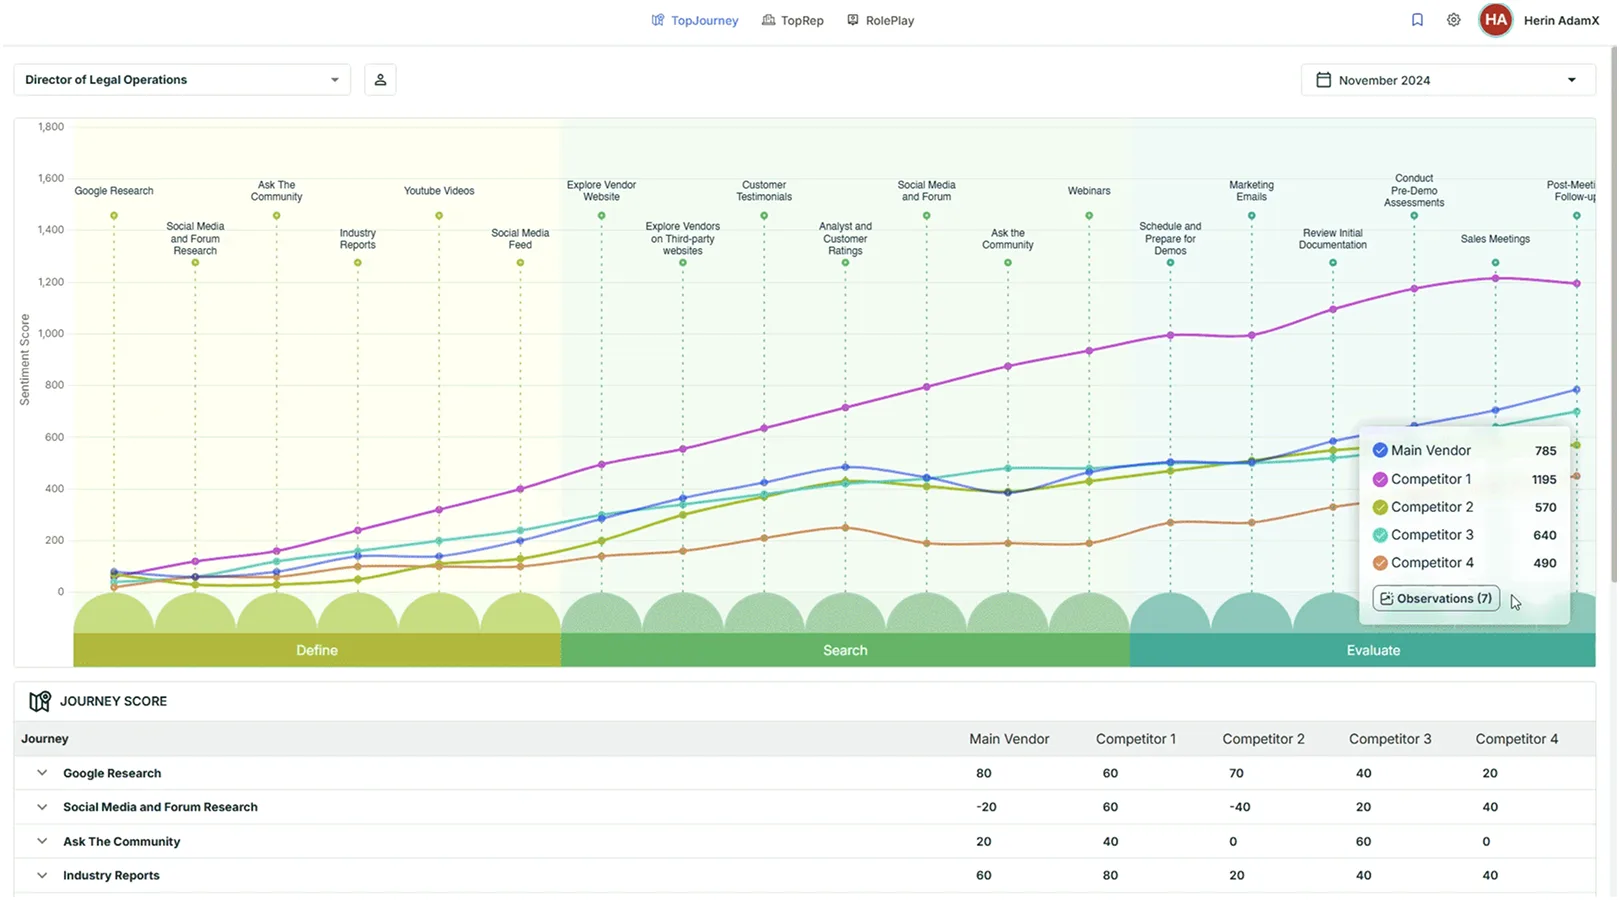Expand the Industry Reports journey row

point(42,876)
